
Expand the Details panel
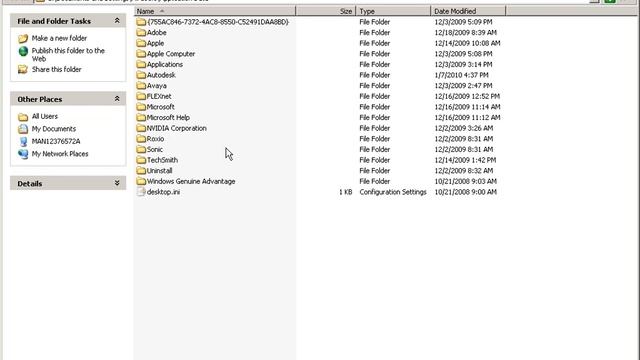pyautogui.click(x=117, y=183)
